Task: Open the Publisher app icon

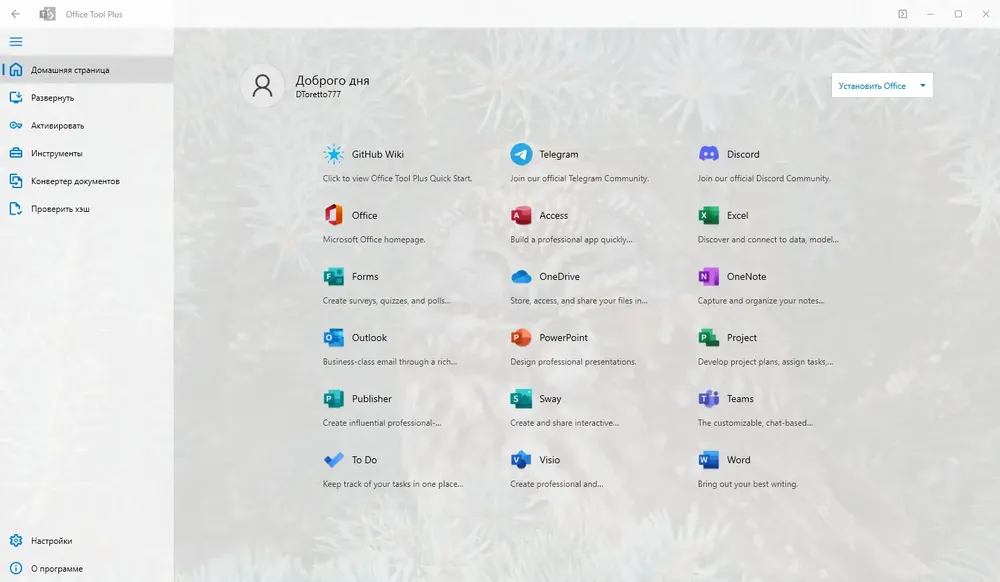Action: tap(334, 399)
